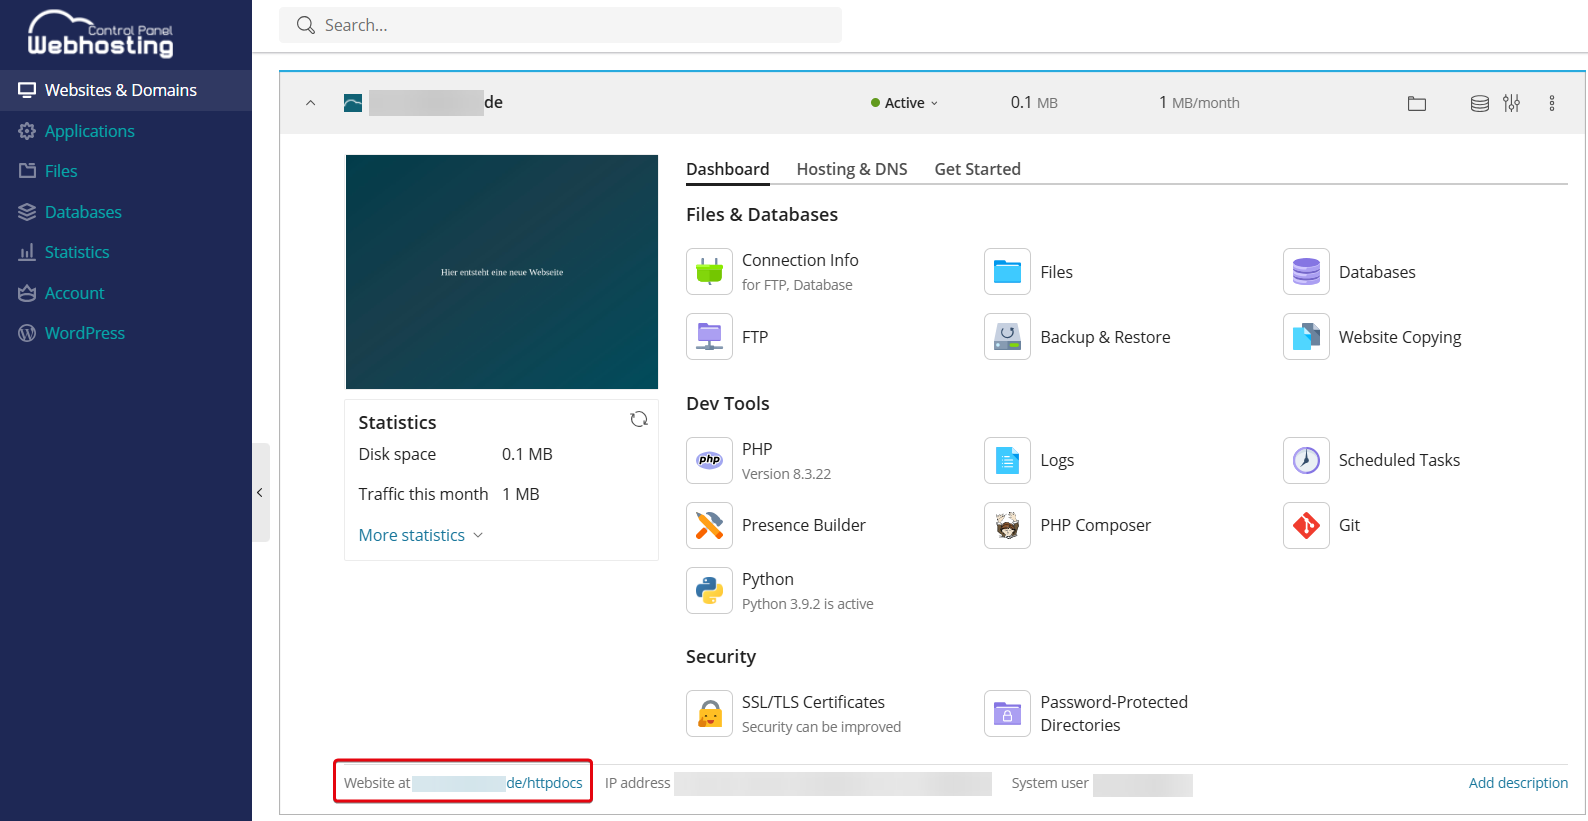Collapse the domain card chevron
The height and width of the screenshot is (821, 1588).
pos(311,103)
